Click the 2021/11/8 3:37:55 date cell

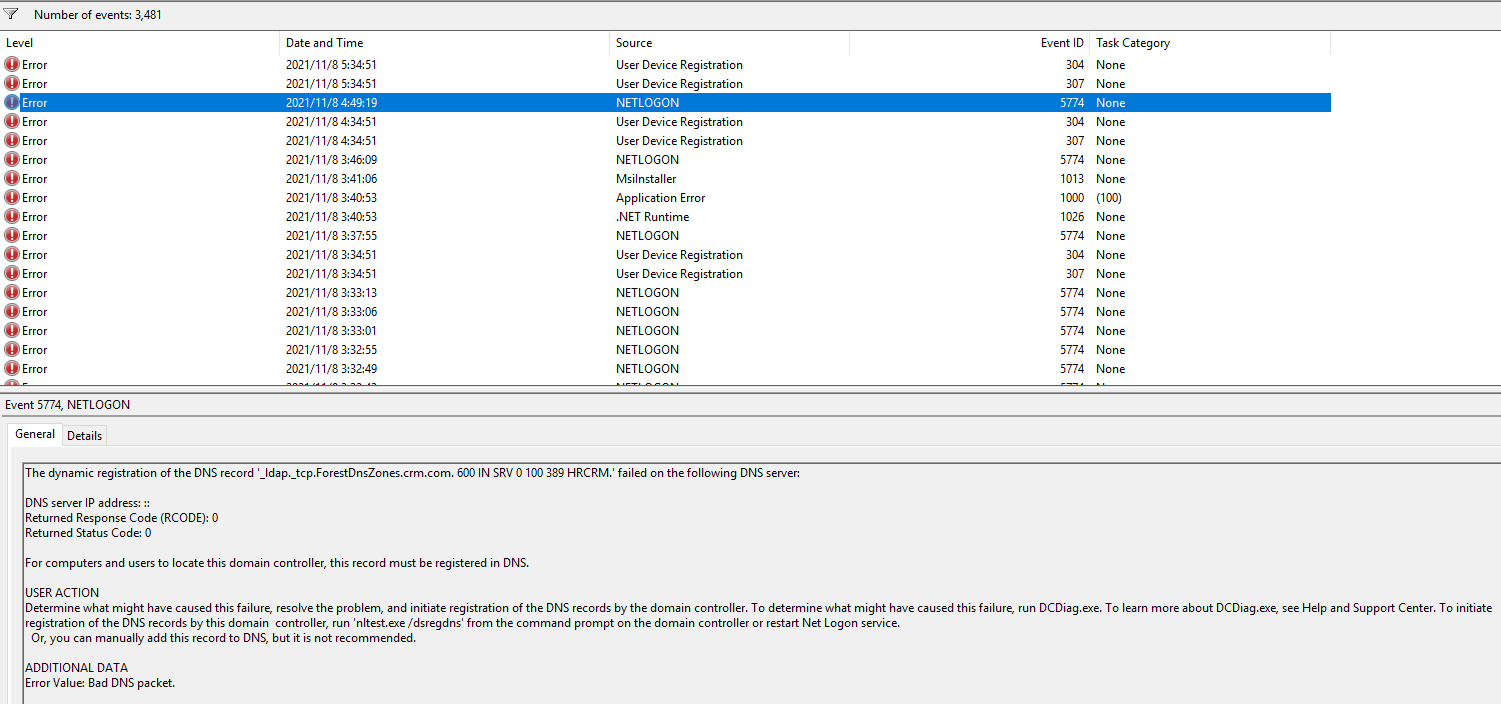point(331,236)
